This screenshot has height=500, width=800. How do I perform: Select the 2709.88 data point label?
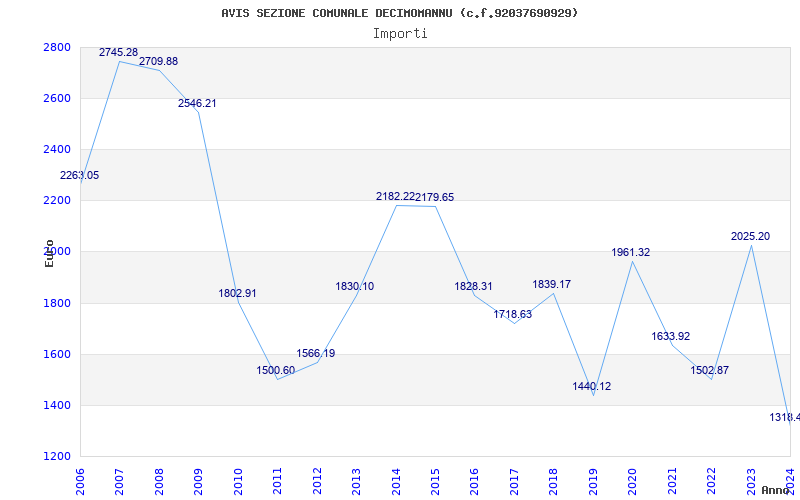(158, 61)
